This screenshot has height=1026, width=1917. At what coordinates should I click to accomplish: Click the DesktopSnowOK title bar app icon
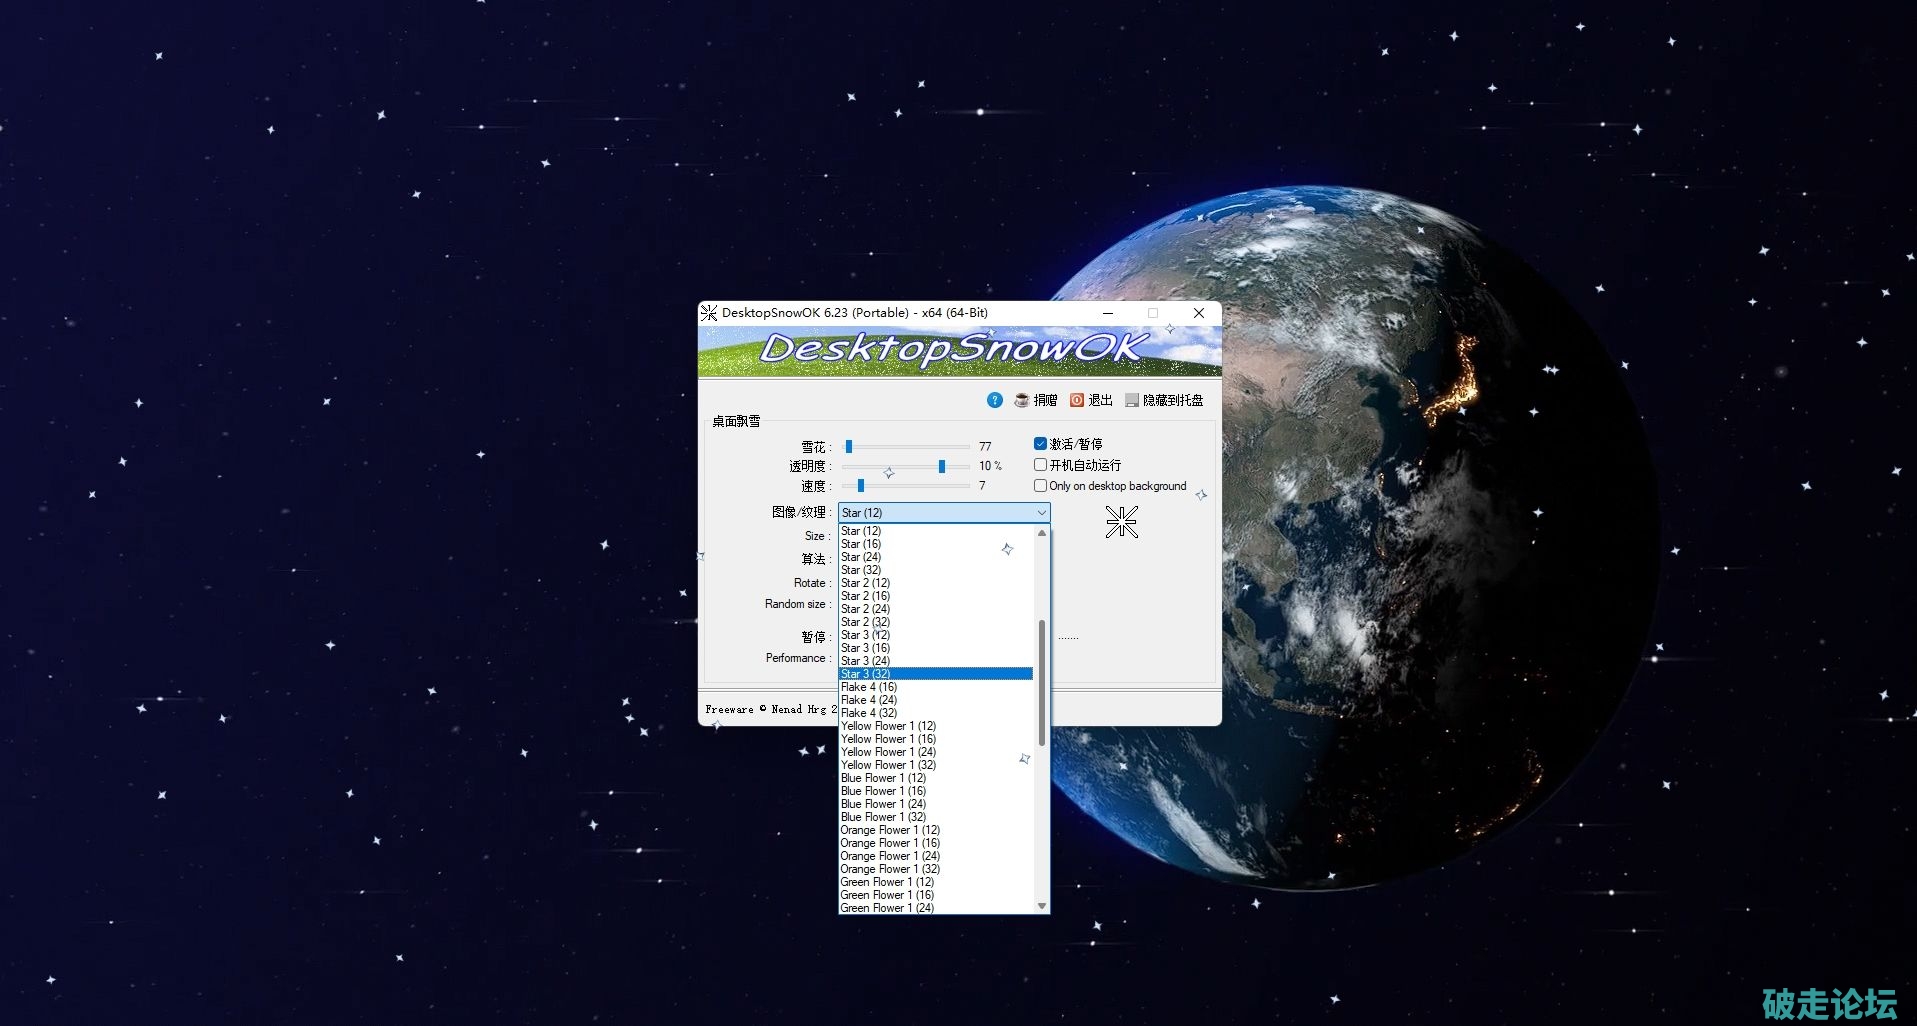(709, 313)
